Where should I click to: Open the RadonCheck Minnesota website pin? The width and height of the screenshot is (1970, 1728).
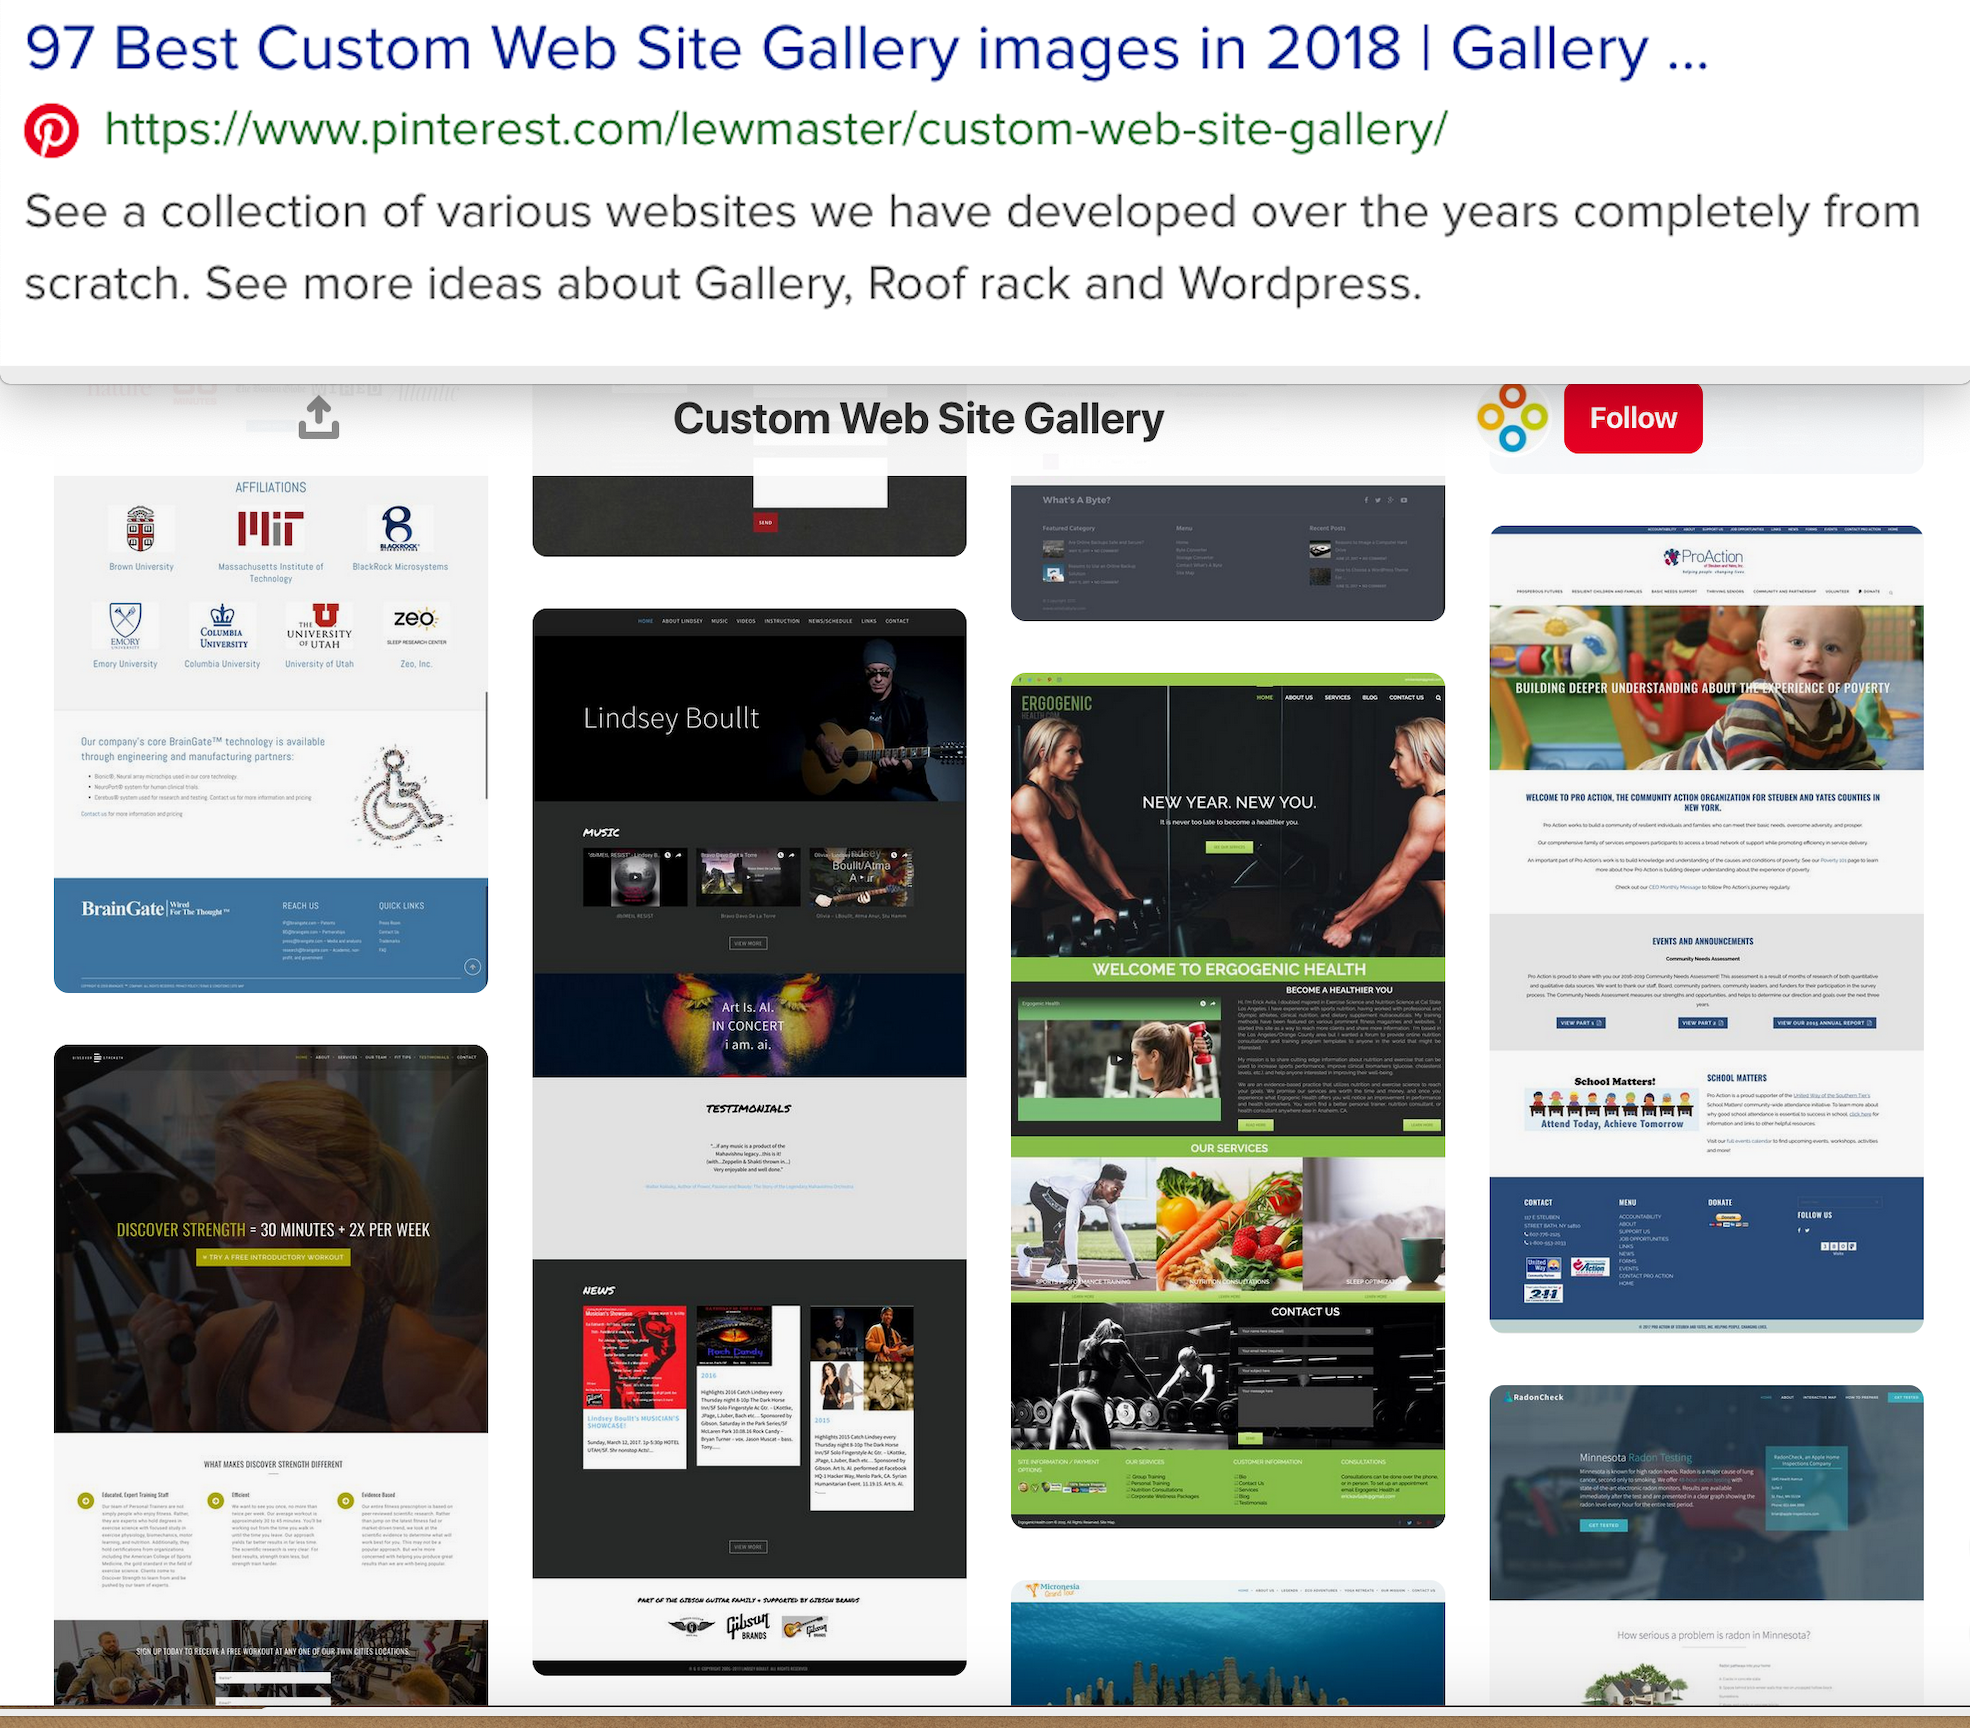(x=1706, y=1545)
